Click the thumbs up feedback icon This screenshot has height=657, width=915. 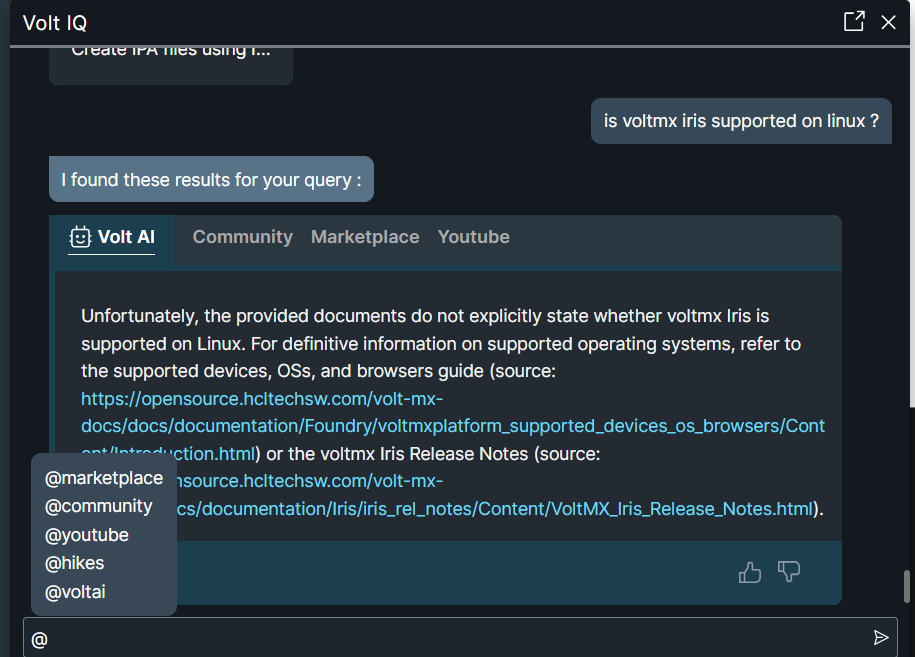(750, 572)
